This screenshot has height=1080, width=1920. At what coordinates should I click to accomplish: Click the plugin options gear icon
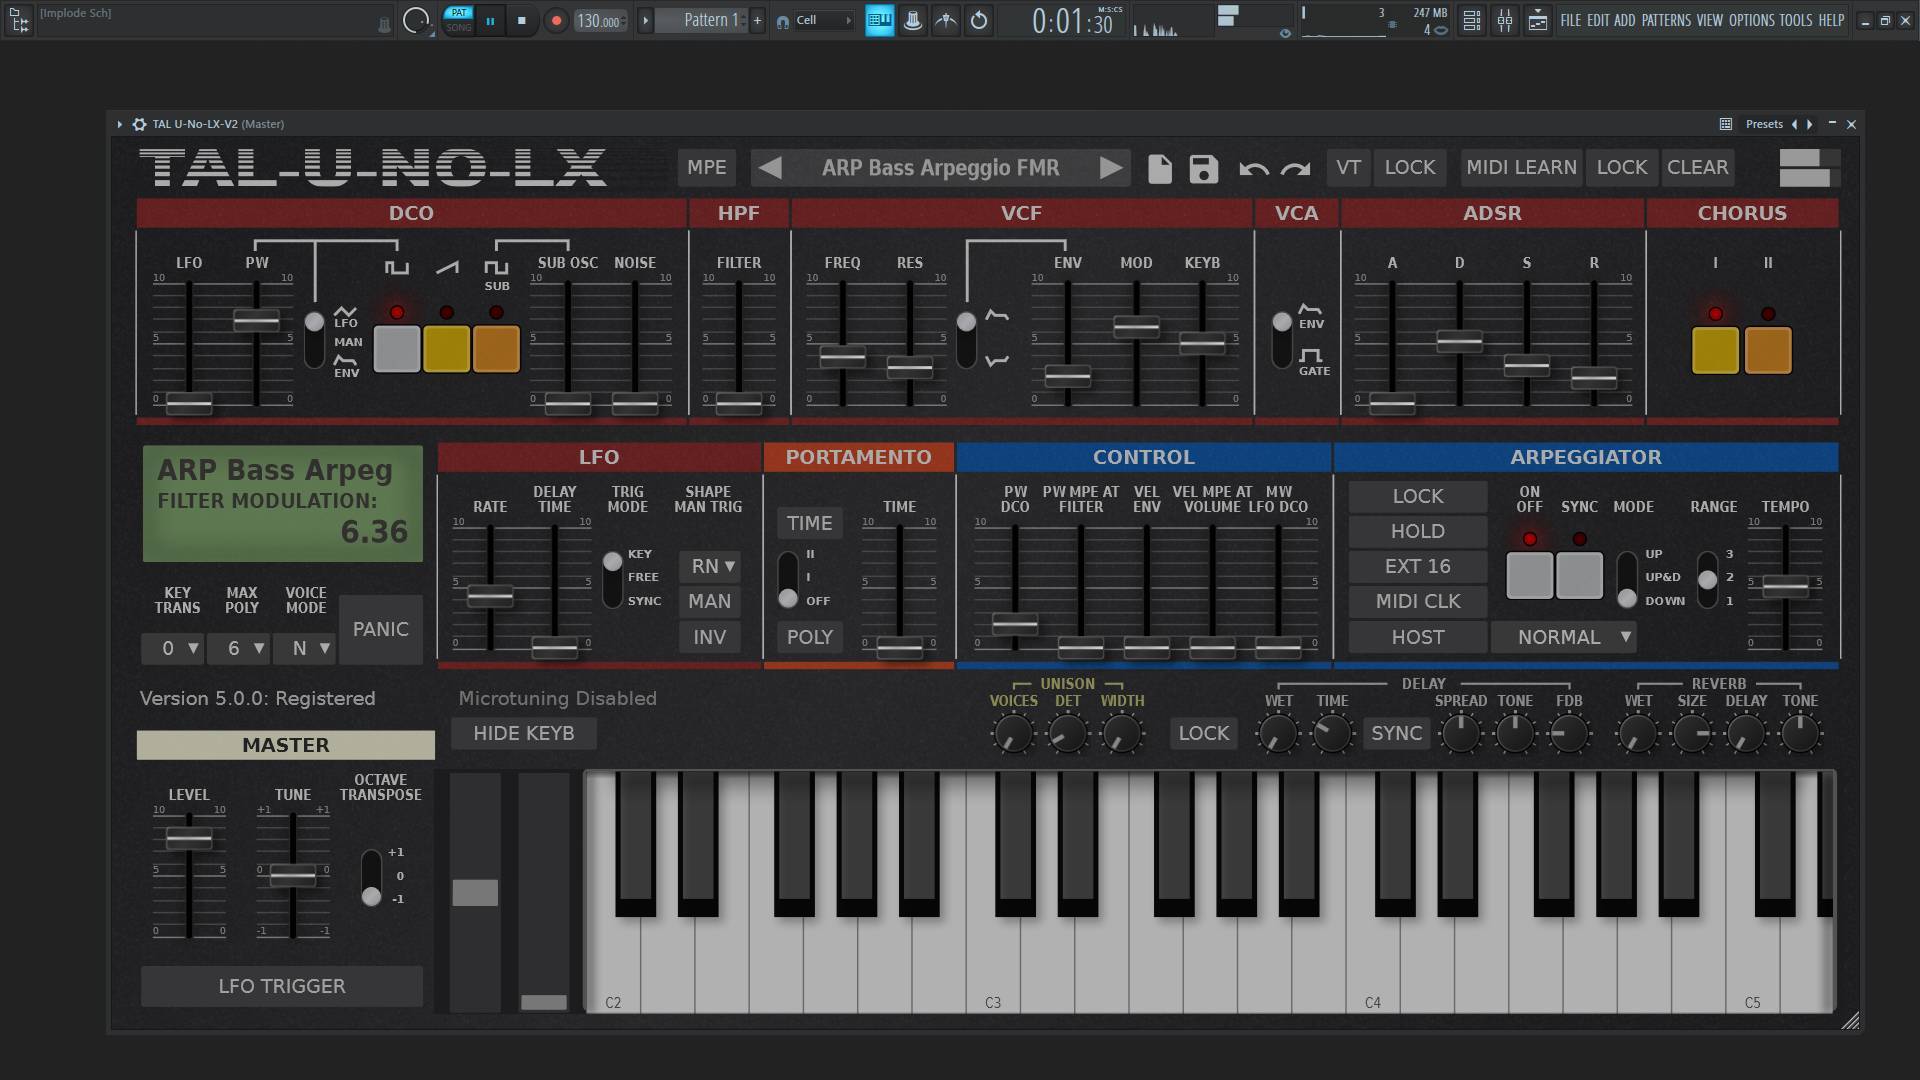(139, 124)
